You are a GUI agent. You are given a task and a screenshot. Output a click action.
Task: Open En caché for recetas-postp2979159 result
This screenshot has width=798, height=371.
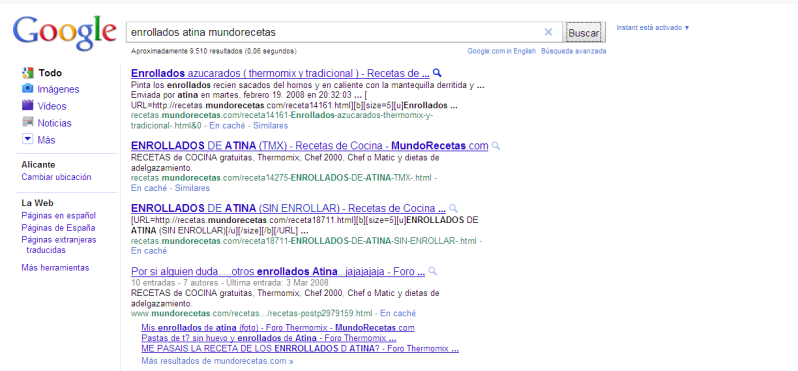[398, 313]
